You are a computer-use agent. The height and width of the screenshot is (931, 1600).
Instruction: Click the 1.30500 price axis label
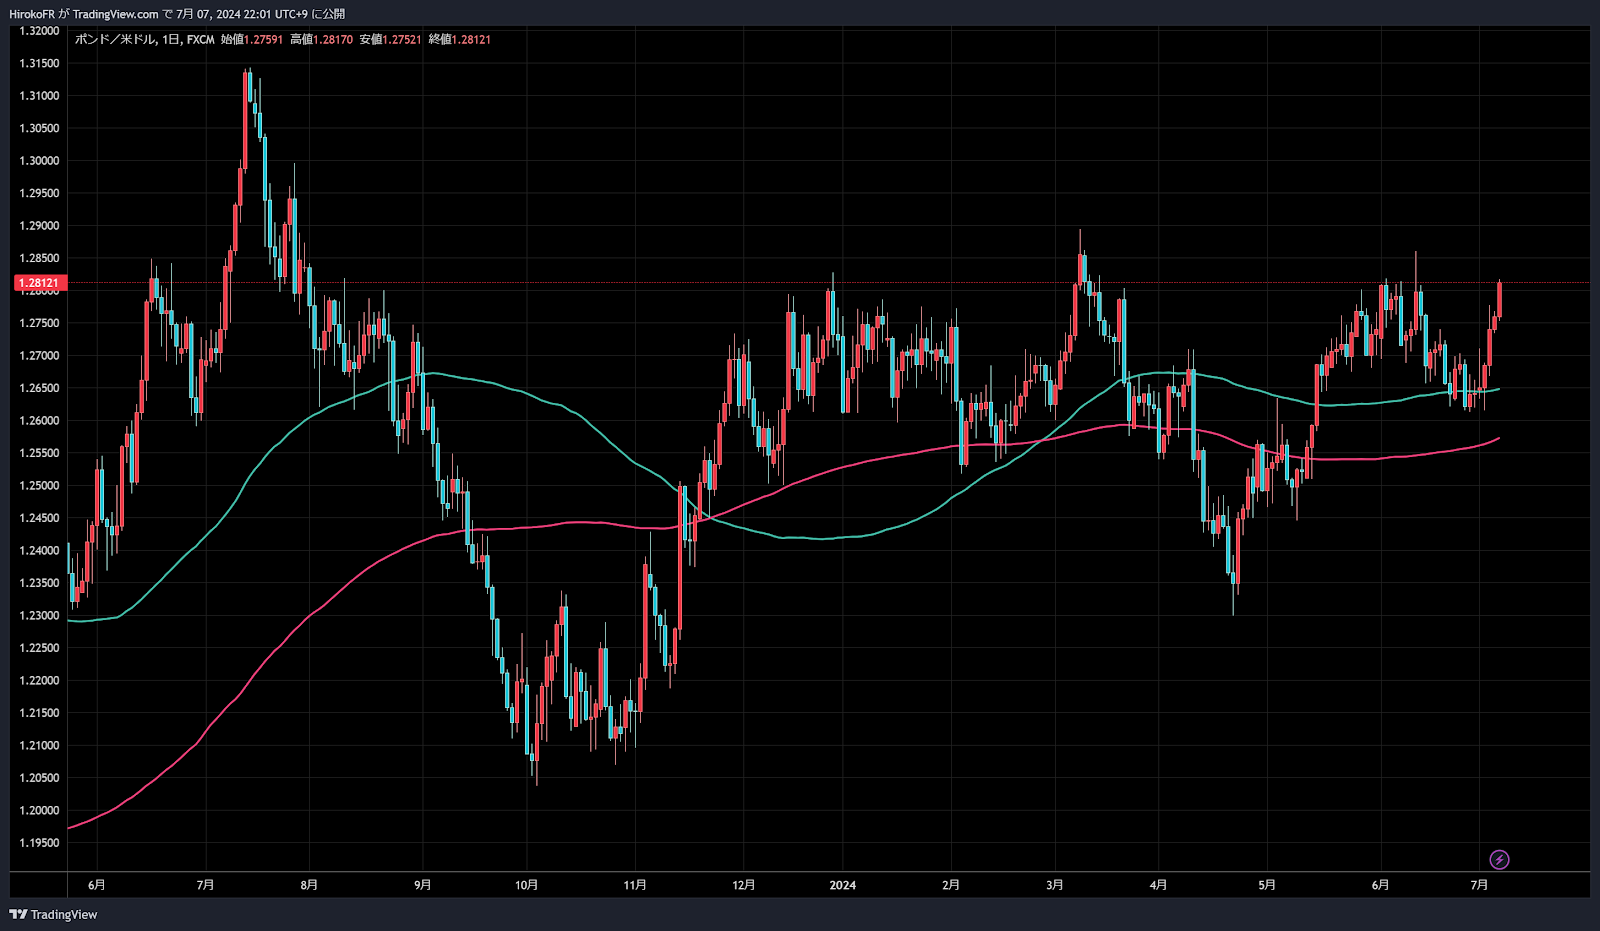[x=39, y=128]
